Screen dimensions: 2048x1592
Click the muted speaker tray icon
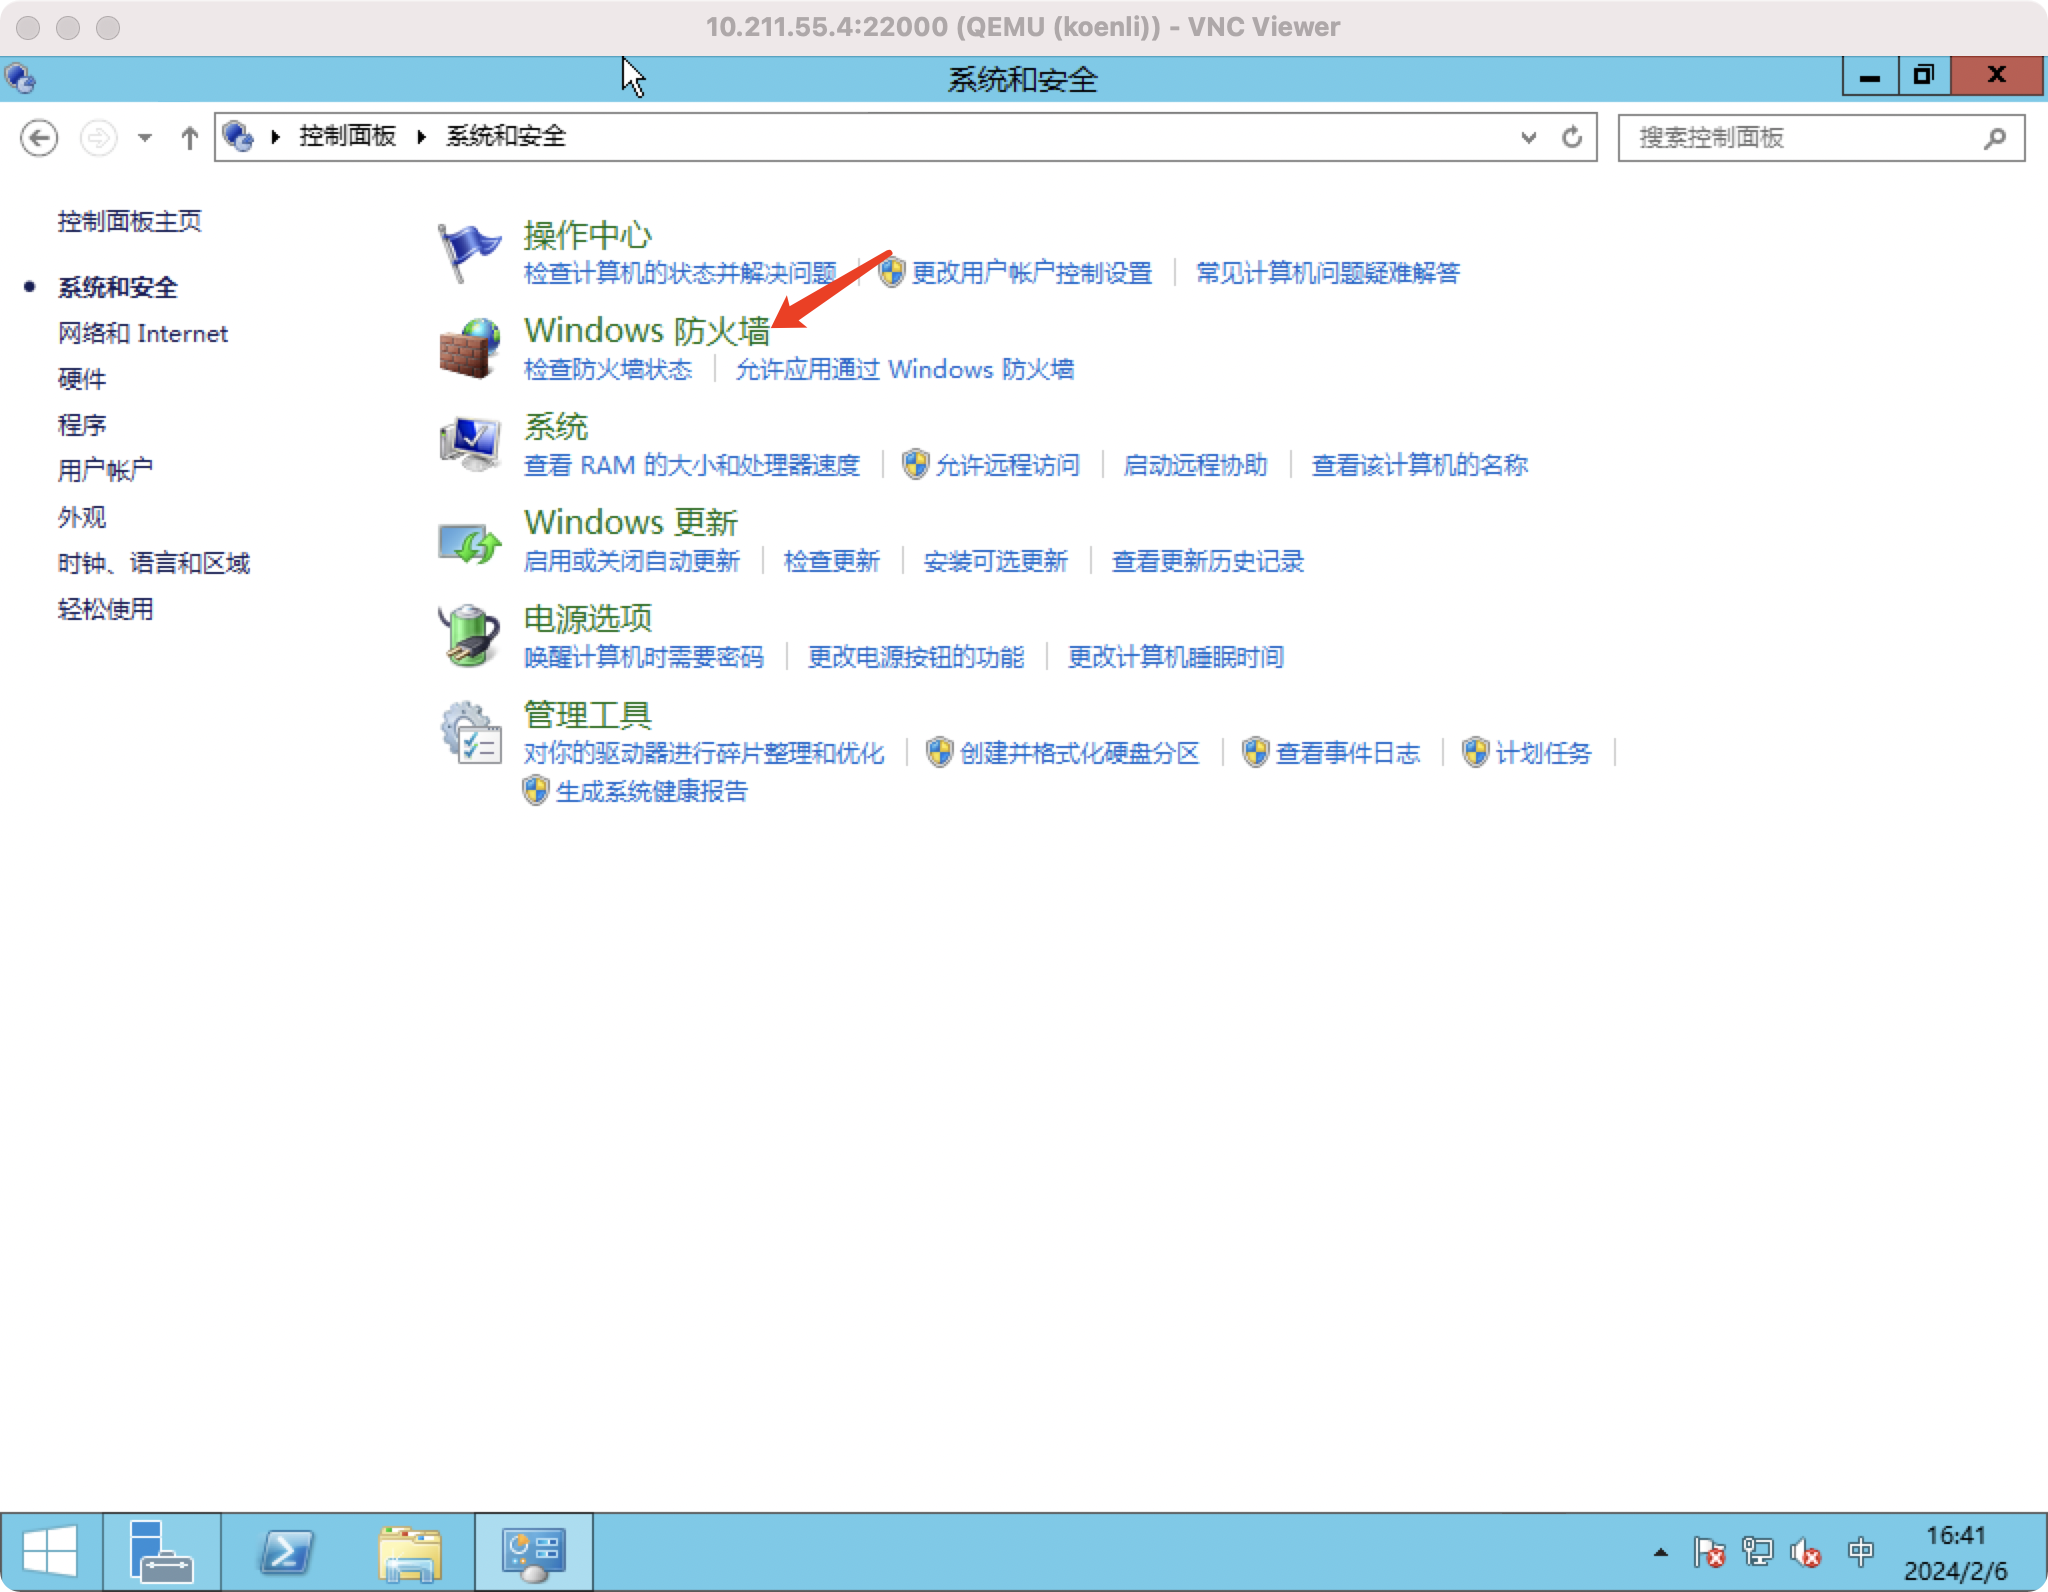(x=1806, y=1552)
